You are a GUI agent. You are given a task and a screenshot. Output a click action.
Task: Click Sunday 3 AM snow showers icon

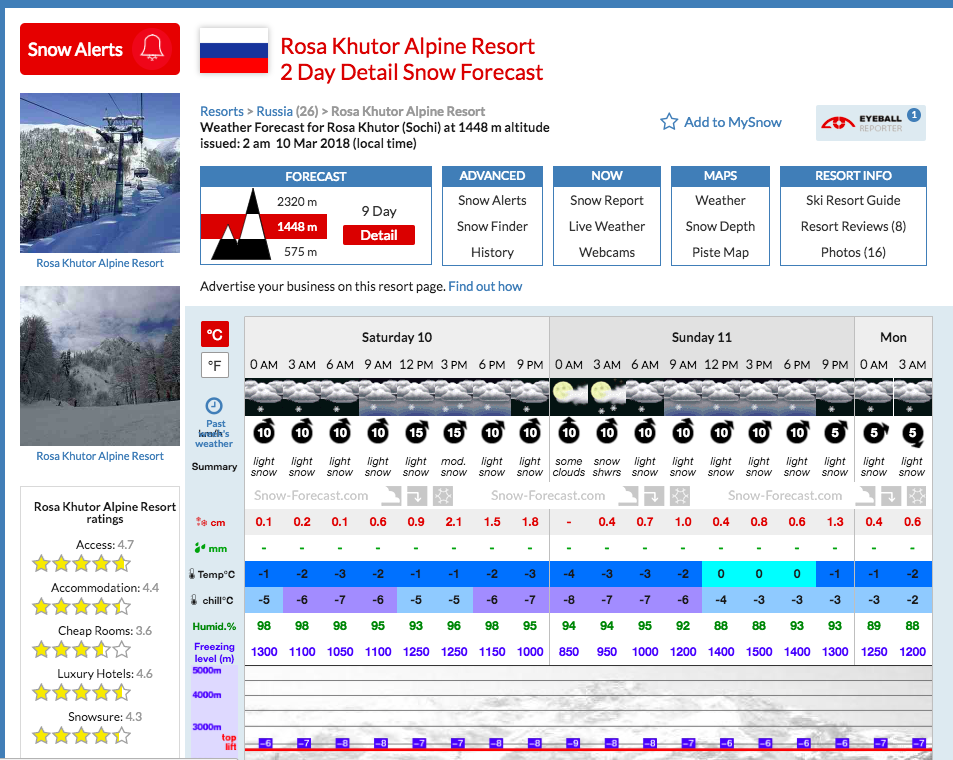click(607, 398)
